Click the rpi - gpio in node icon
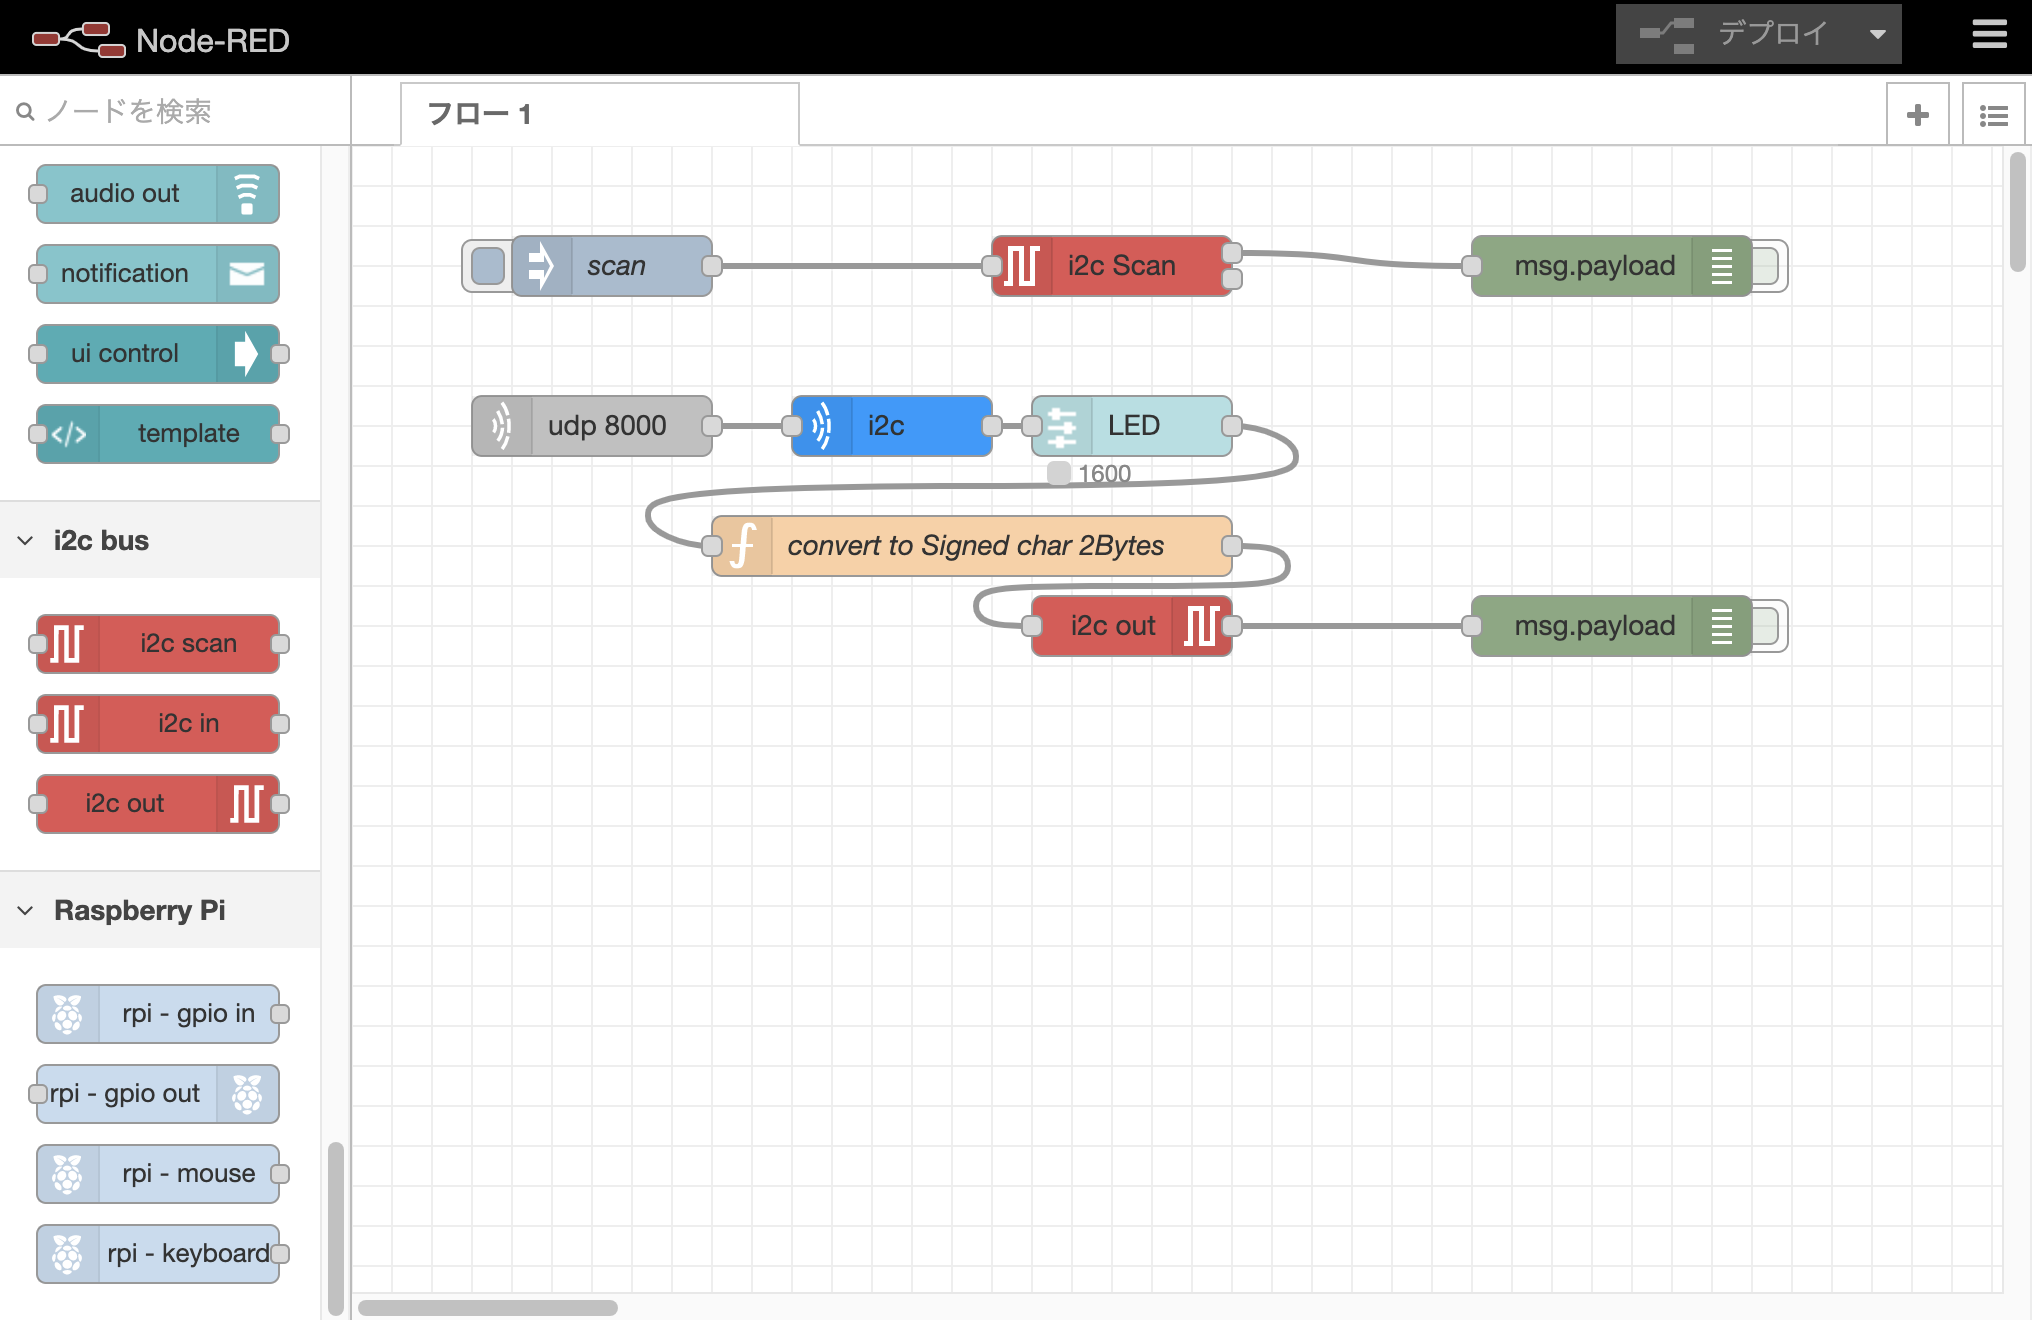The height and width of the screenshot is (1320, 2032). pos(68,1013)
